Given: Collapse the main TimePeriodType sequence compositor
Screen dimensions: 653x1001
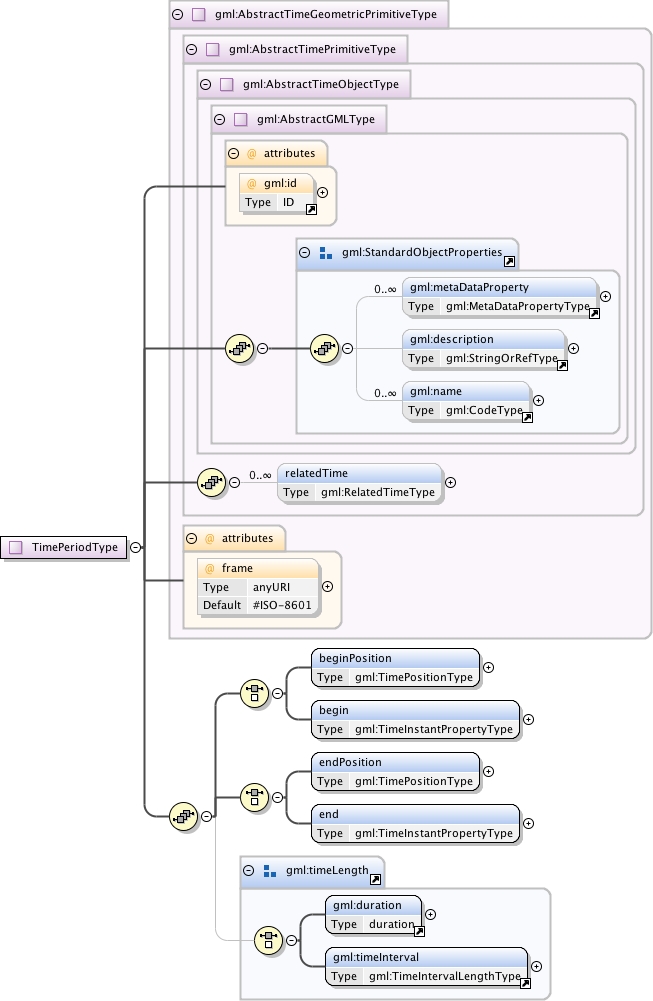Looking at the screenshot, I should coord(206,817).
